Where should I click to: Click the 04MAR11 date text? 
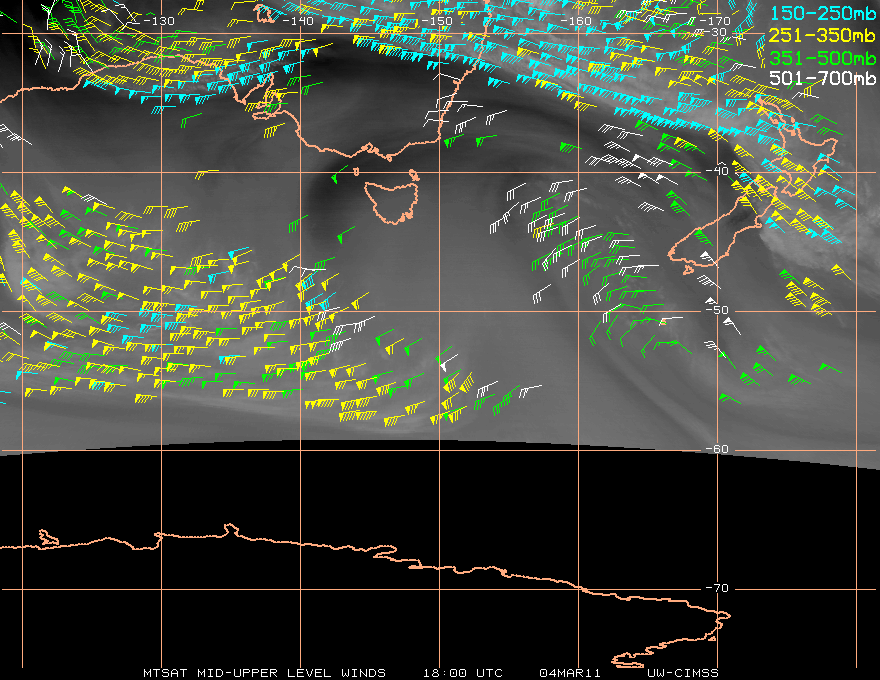tap(569, 672)
